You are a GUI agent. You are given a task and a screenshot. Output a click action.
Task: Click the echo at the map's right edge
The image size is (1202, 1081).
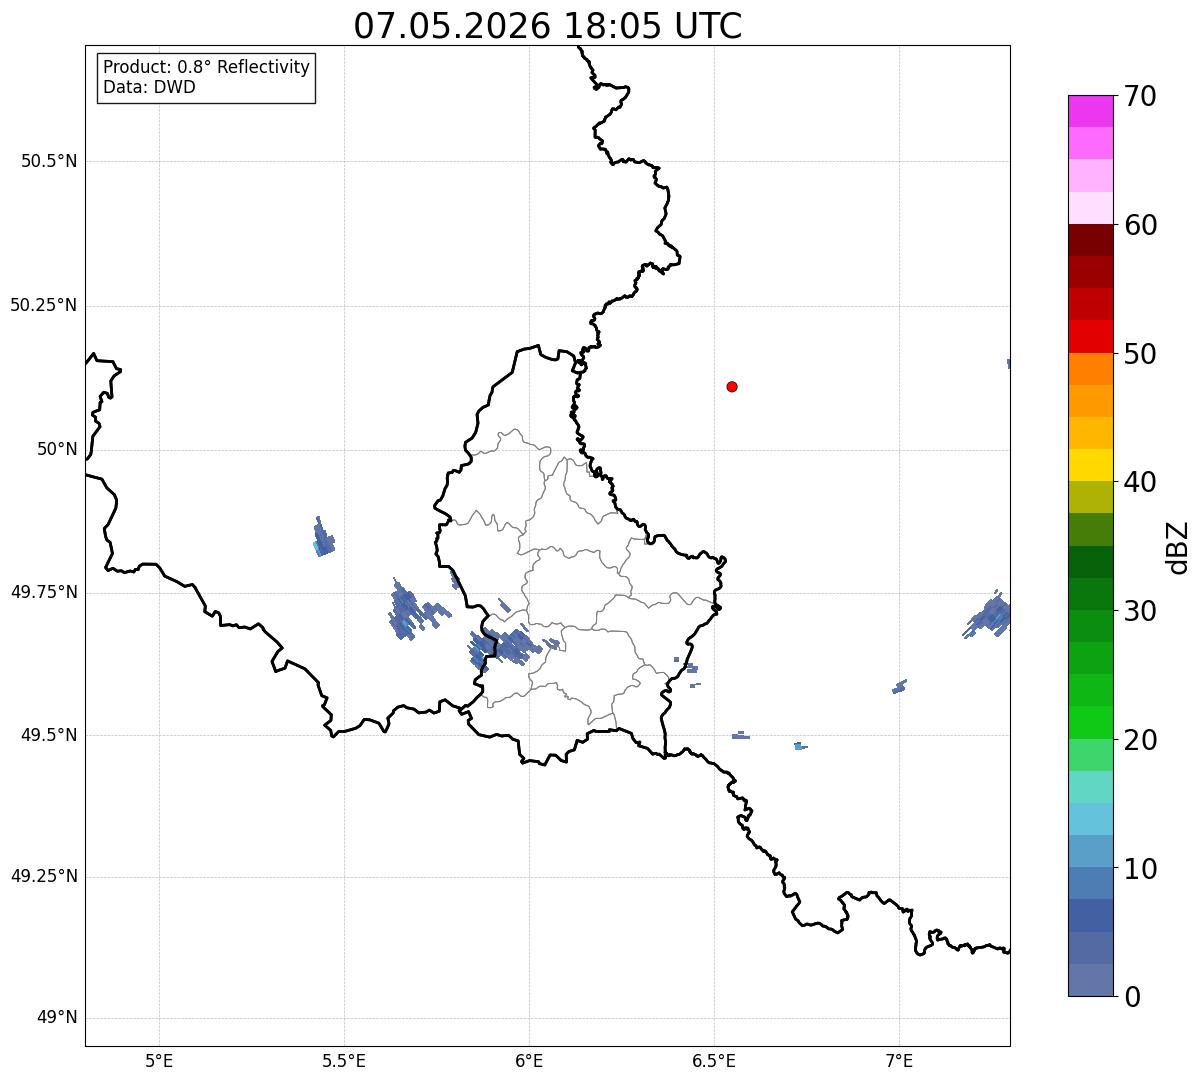click(990, 614)
